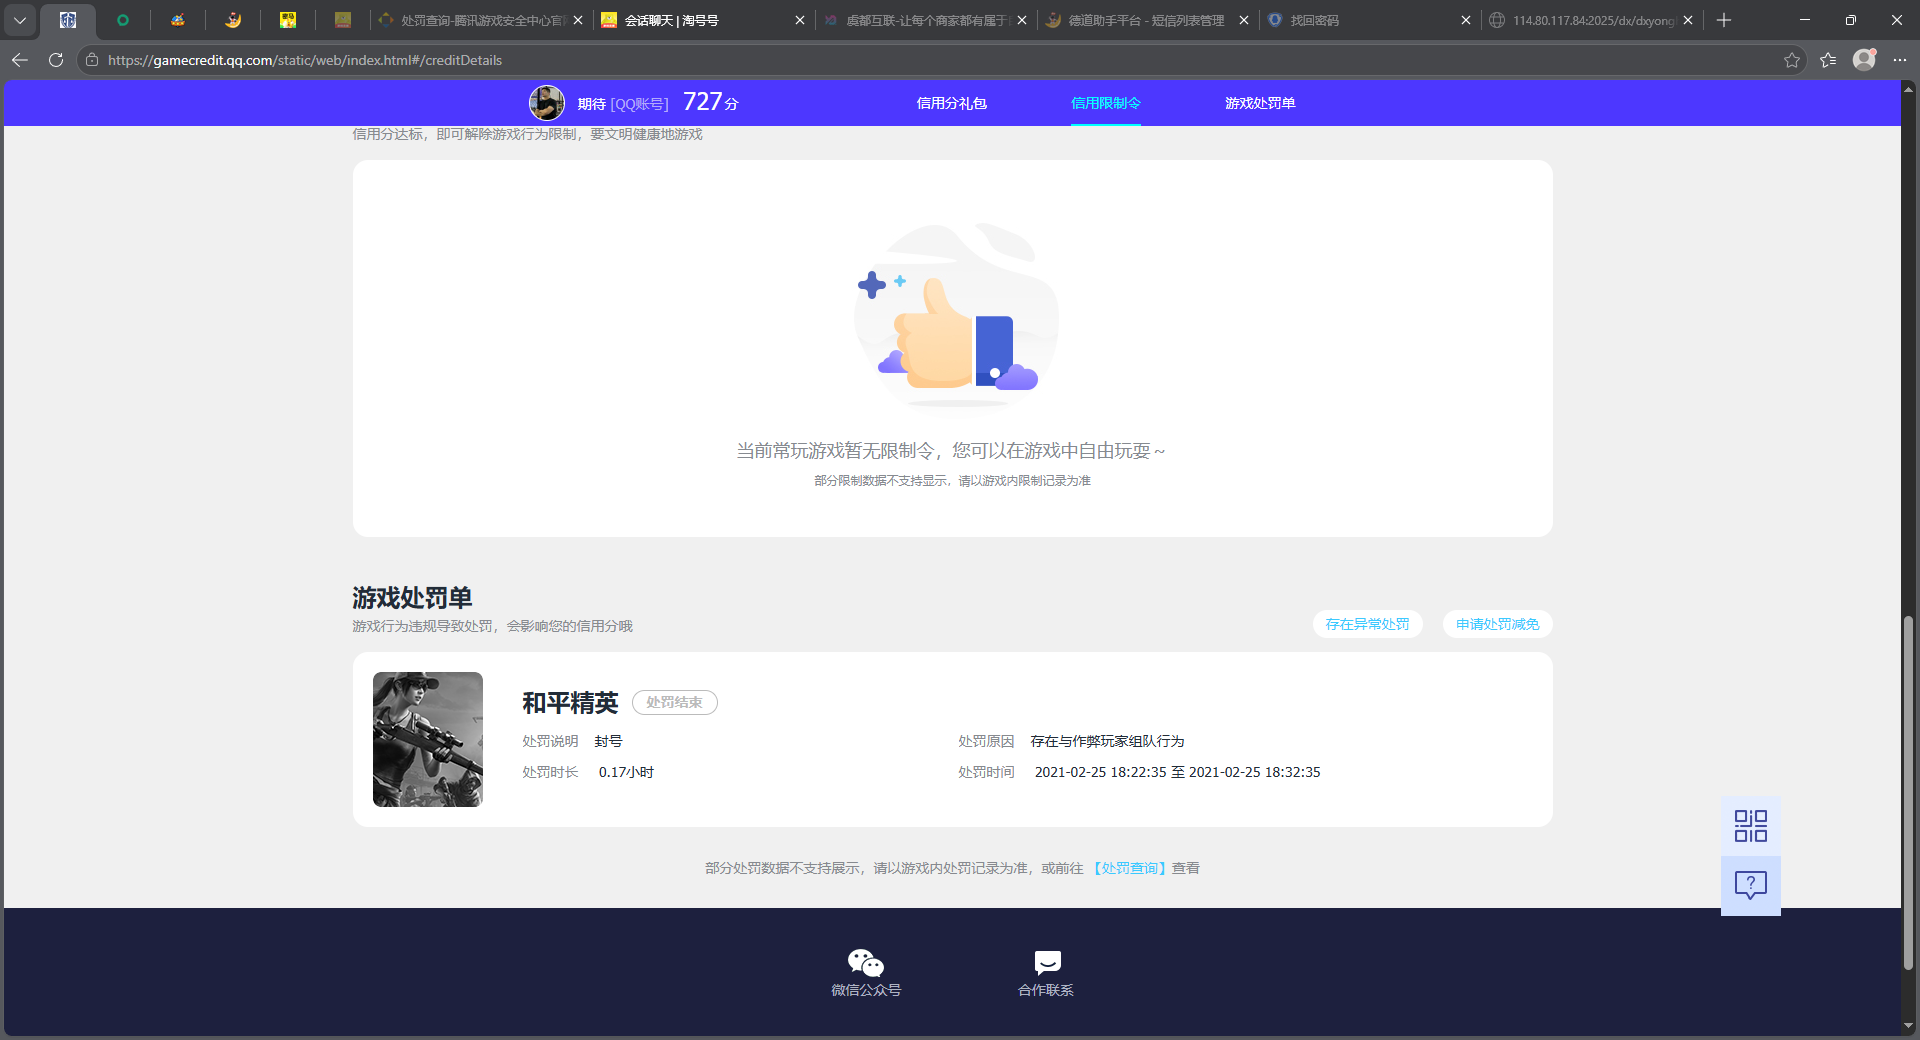Screen dimensions: 1920x1040
Task: Switch to the 114.80.117.84:2025 tab
Action: (1592, 20)
